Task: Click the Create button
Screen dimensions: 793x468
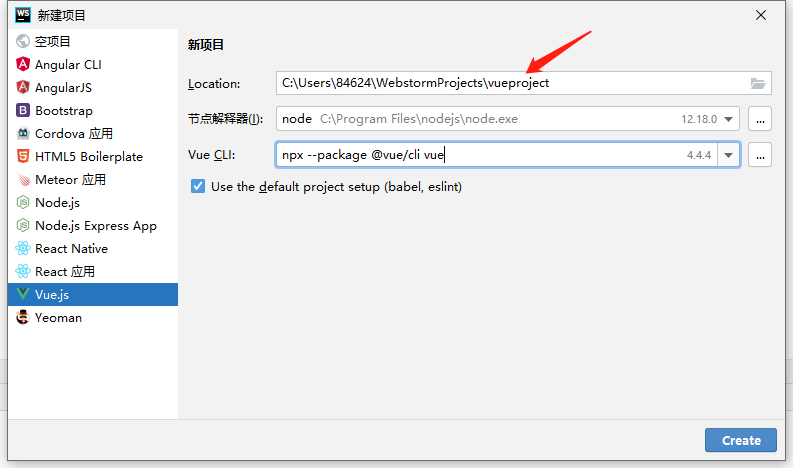Action: 741,440
